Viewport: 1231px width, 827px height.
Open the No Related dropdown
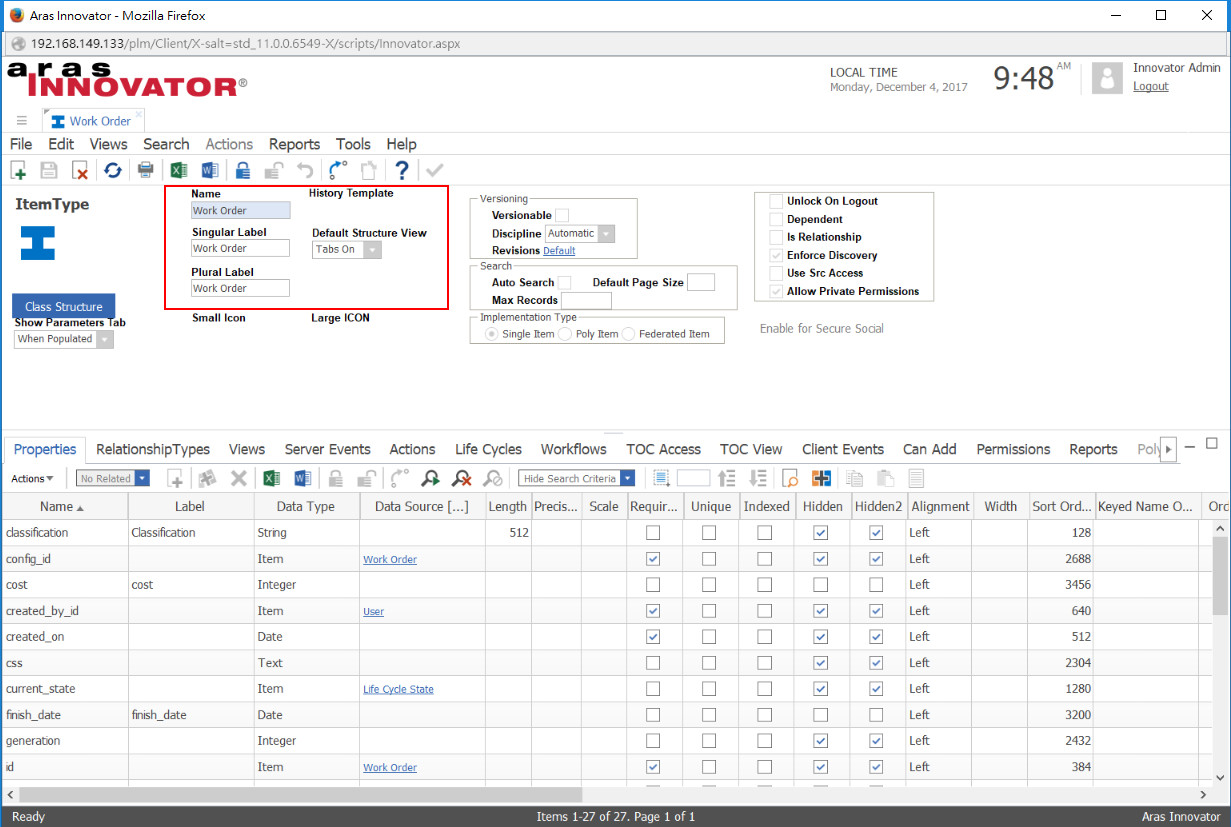(x=142, y=478)
